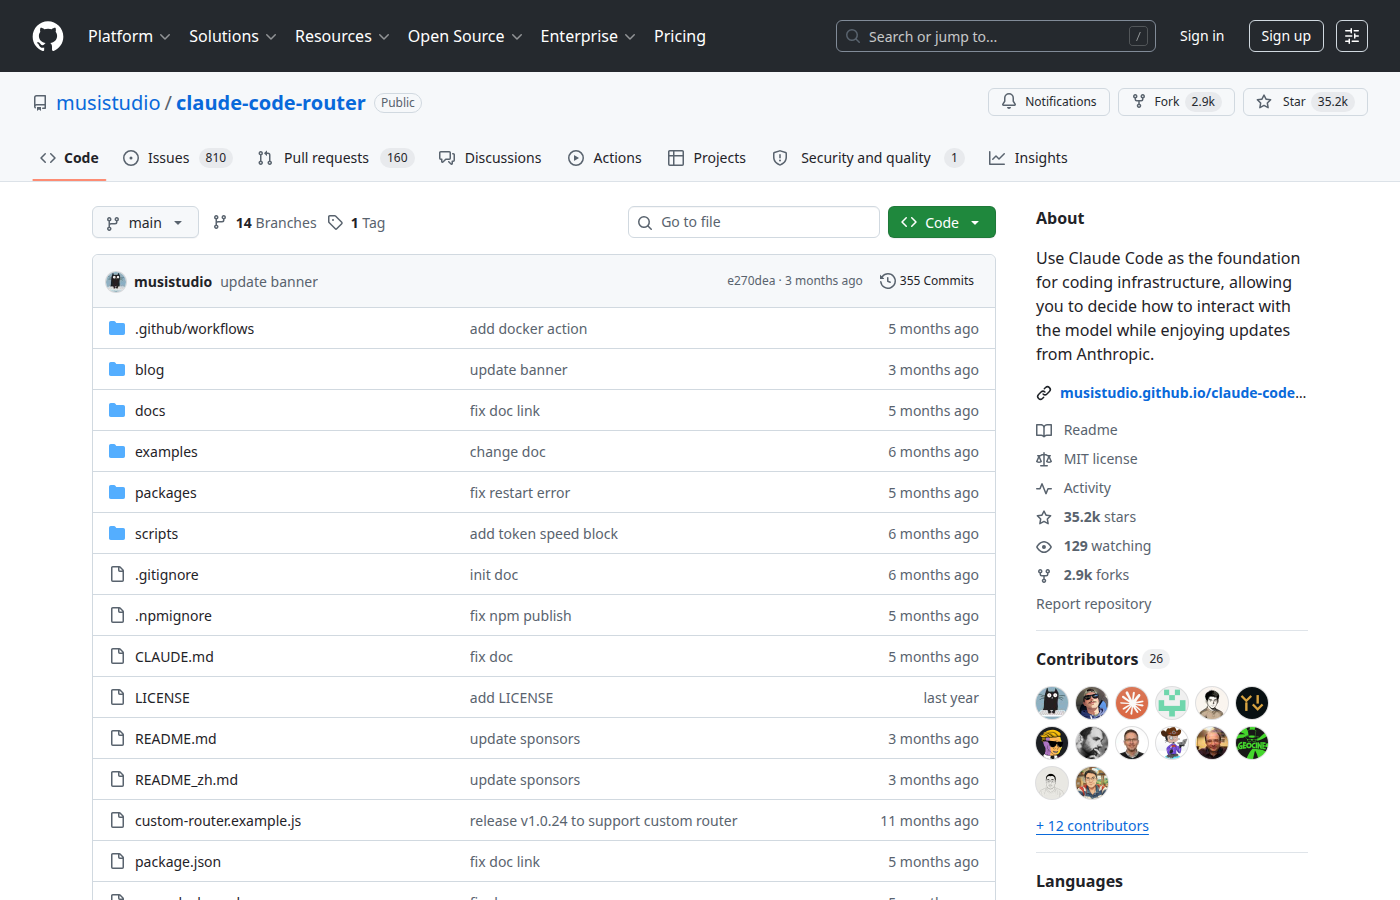Switch to the Security and quality tab
This screenshot has width=1400, height=900.
click(x=868, y=158)
